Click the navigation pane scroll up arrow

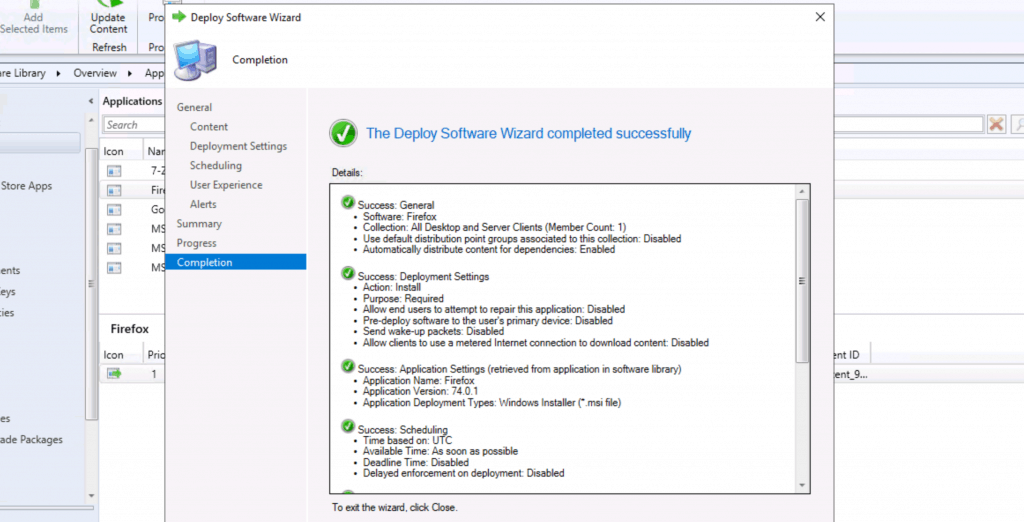[91, 120]
